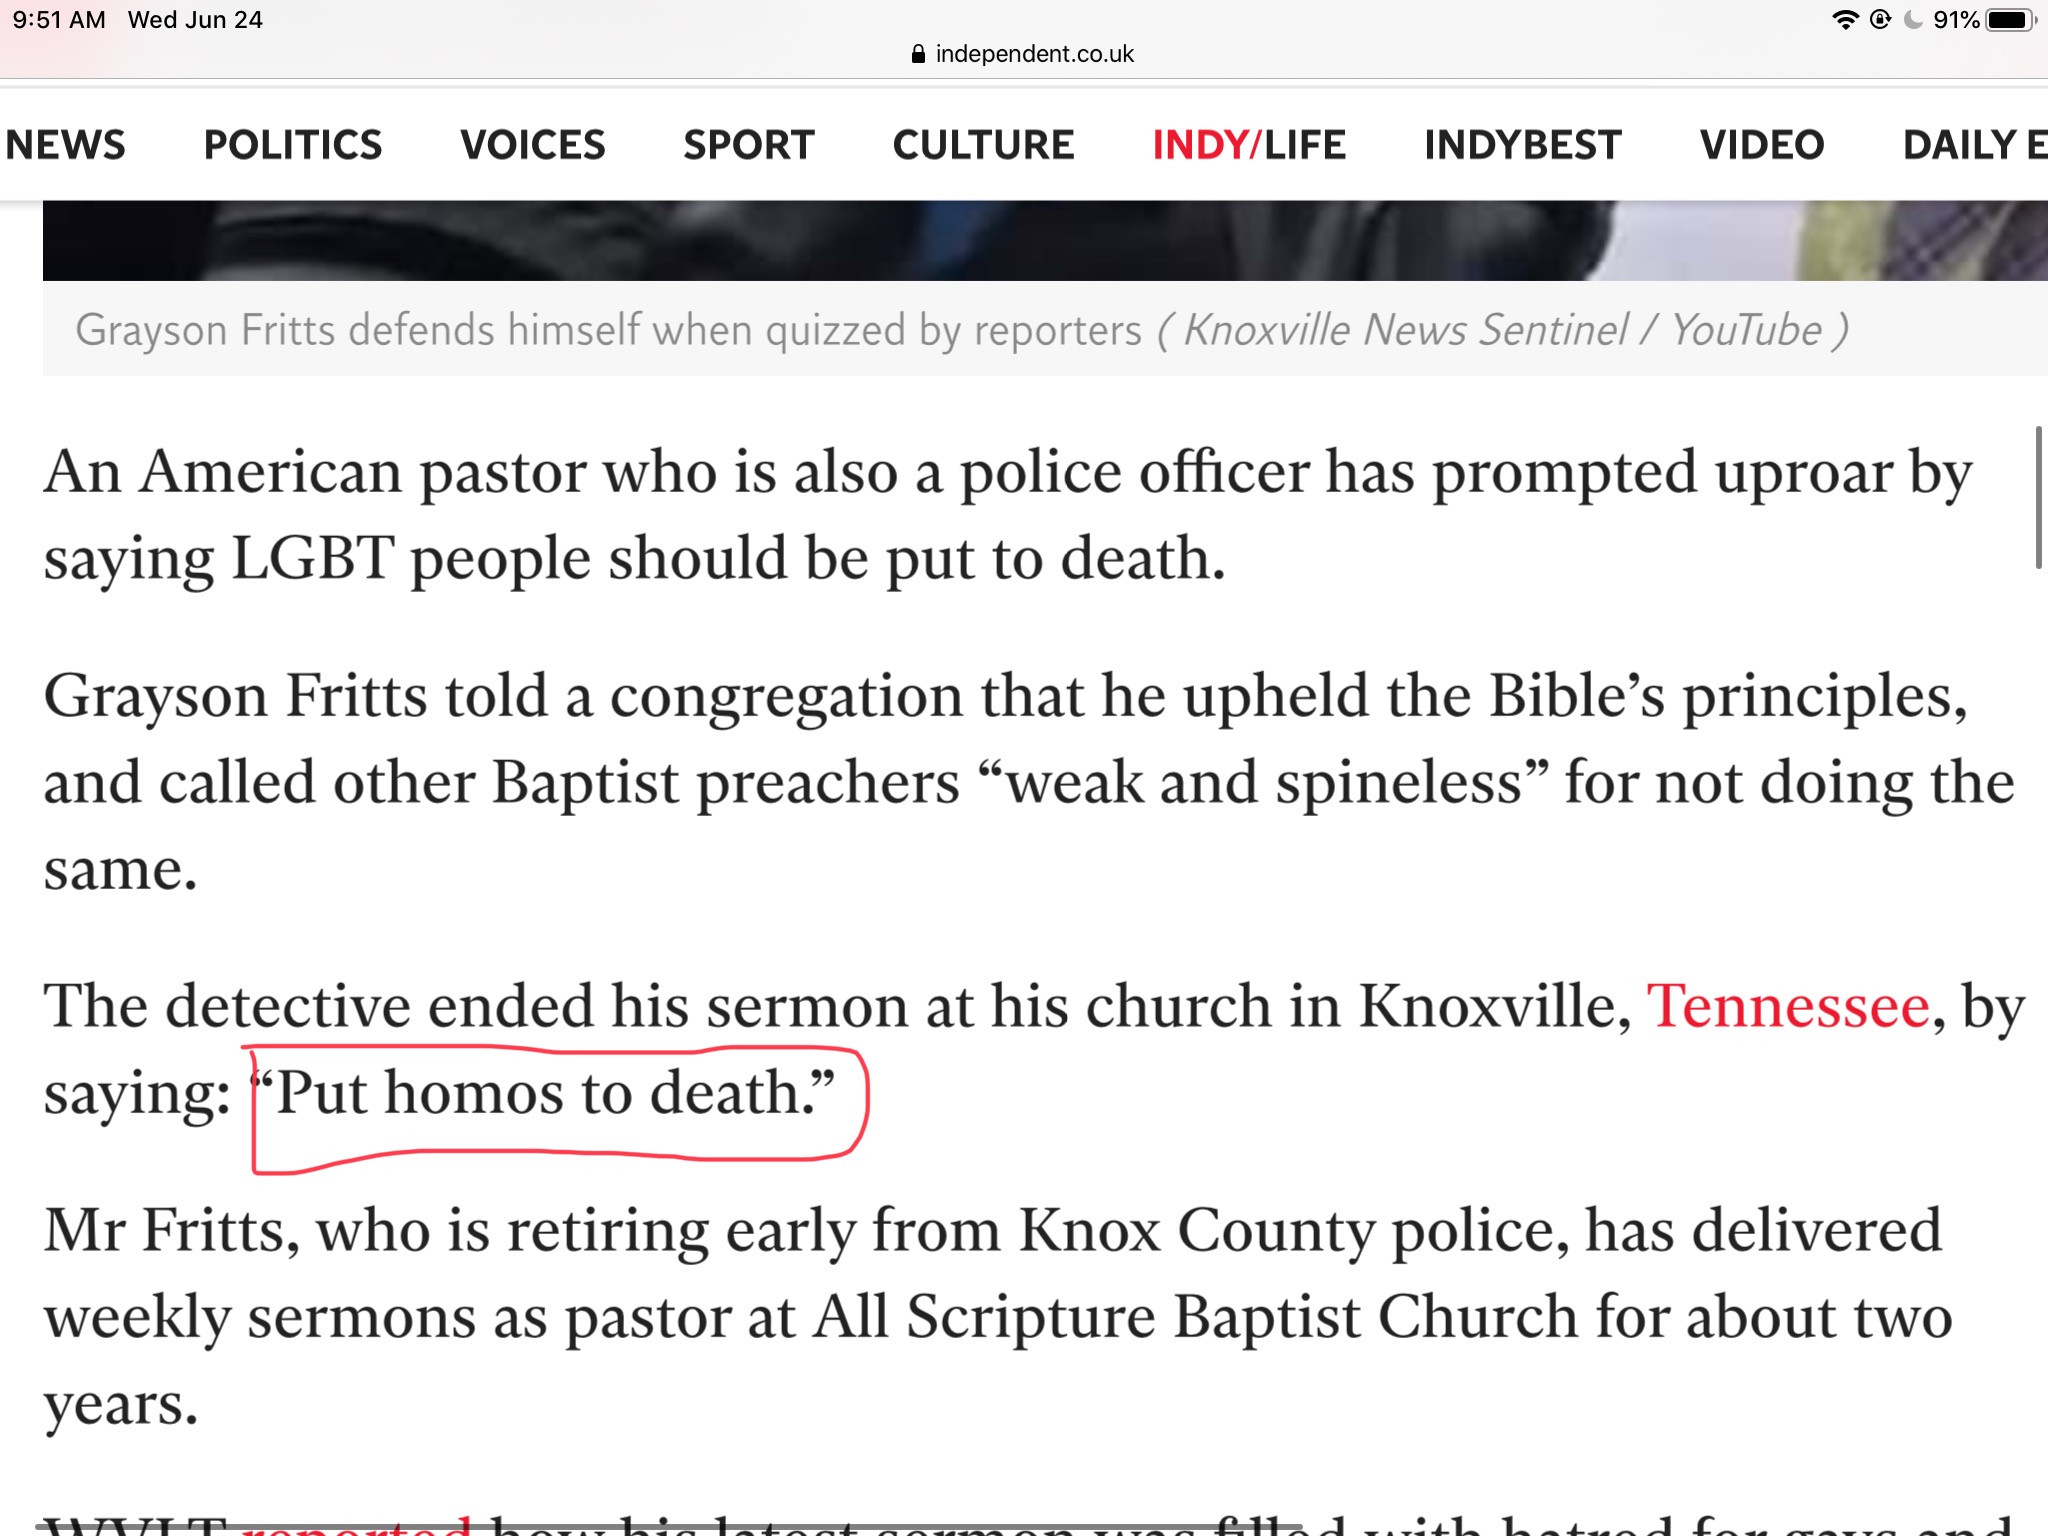The image size is (2048, 1536).
Task: Switch to the INDY/LIFE section
Action: pyautogui.click(x=1249, y=145)
